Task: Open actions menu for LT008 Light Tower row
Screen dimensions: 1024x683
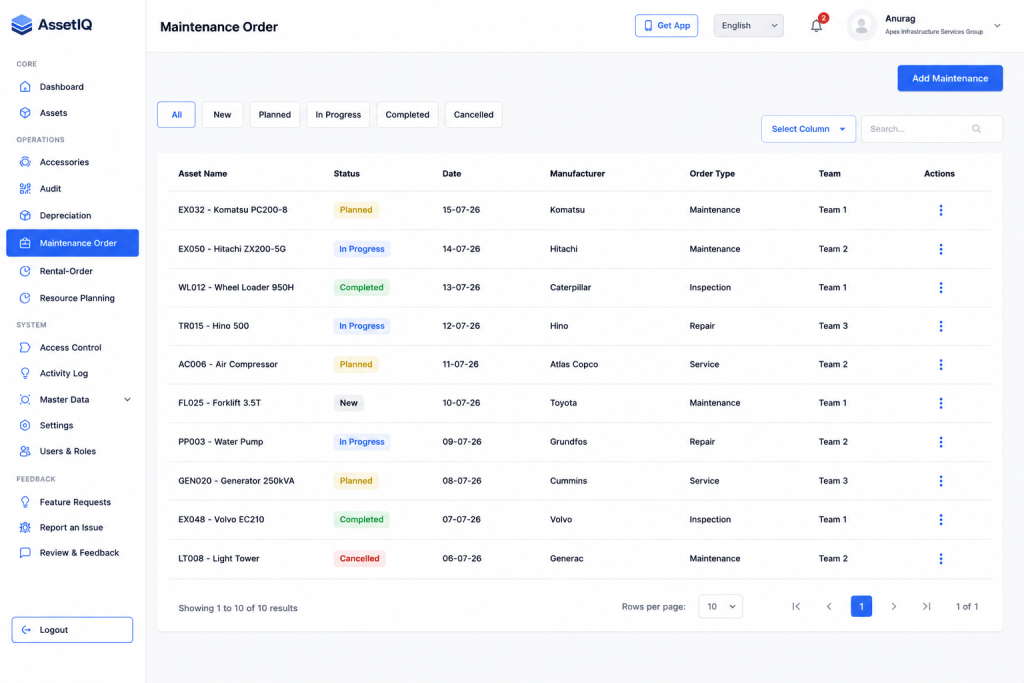Action: click(940, 559)
